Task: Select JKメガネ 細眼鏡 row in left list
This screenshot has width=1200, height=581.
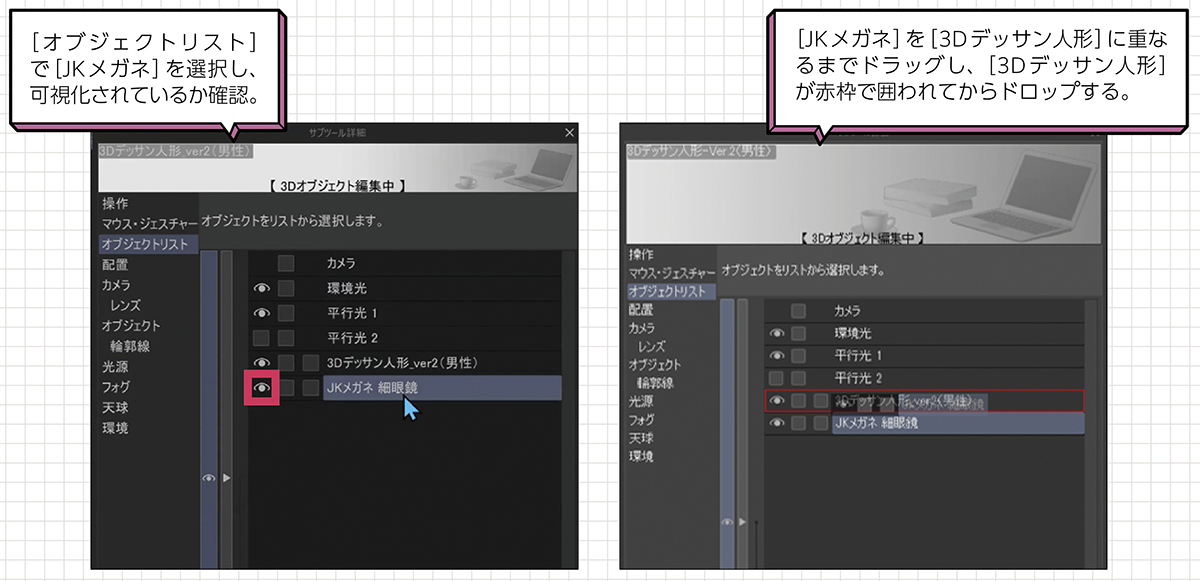Action: click(441, 388)
